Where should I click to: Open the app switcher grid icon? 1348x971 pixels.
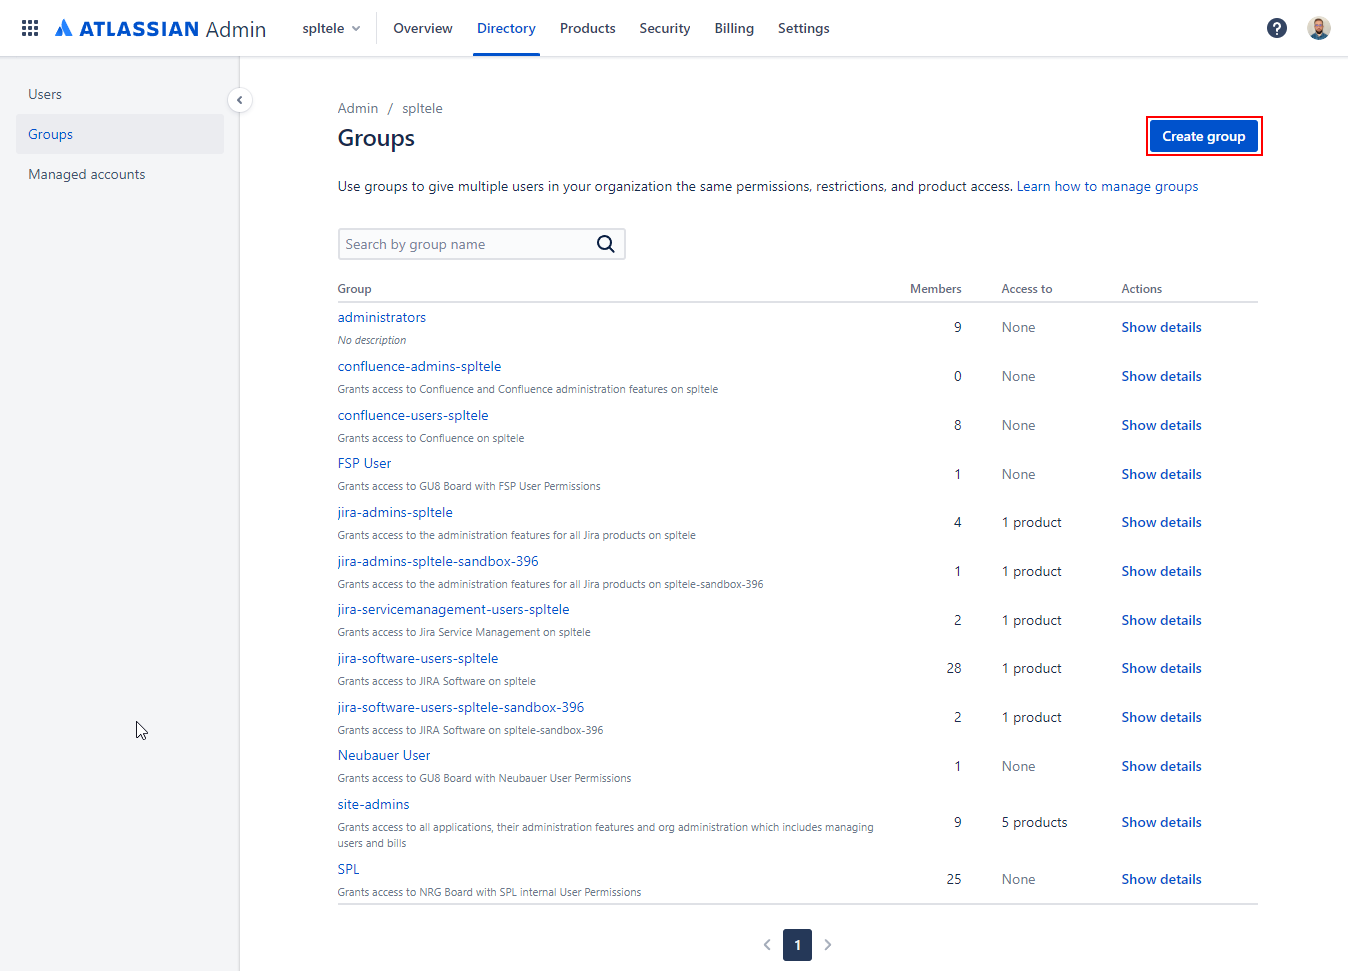(30, 28)
